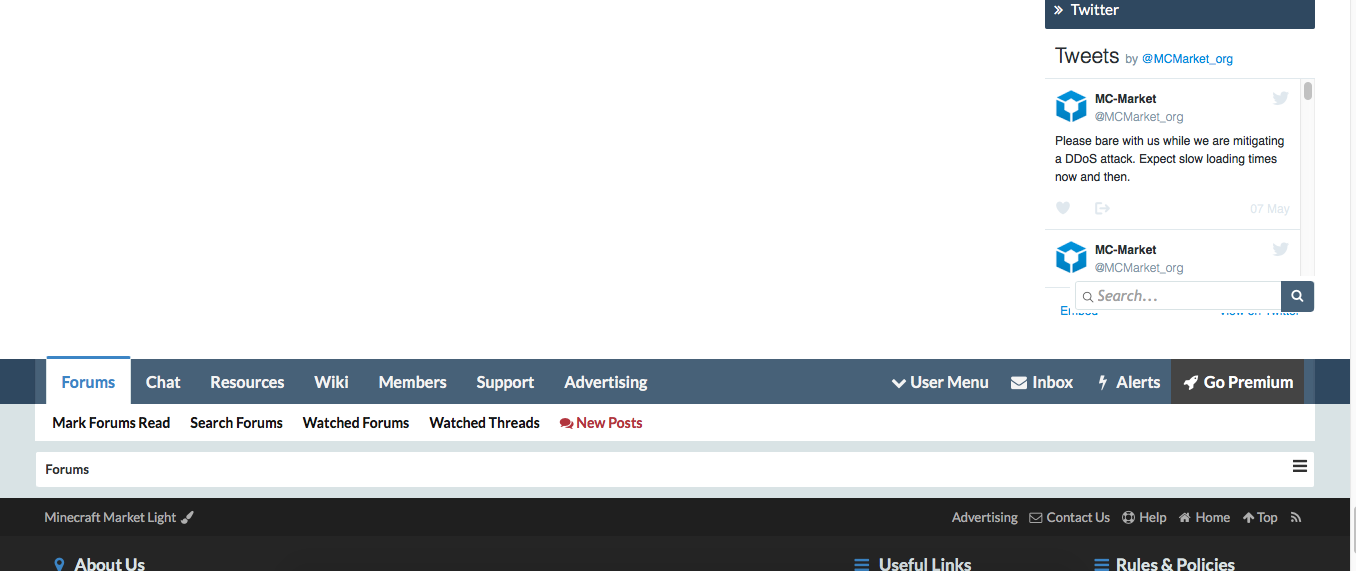Click Advertising link in the footer bar
Image resolution: width=1356 pixels, height=571 pixels.
(x=984, y=517)
